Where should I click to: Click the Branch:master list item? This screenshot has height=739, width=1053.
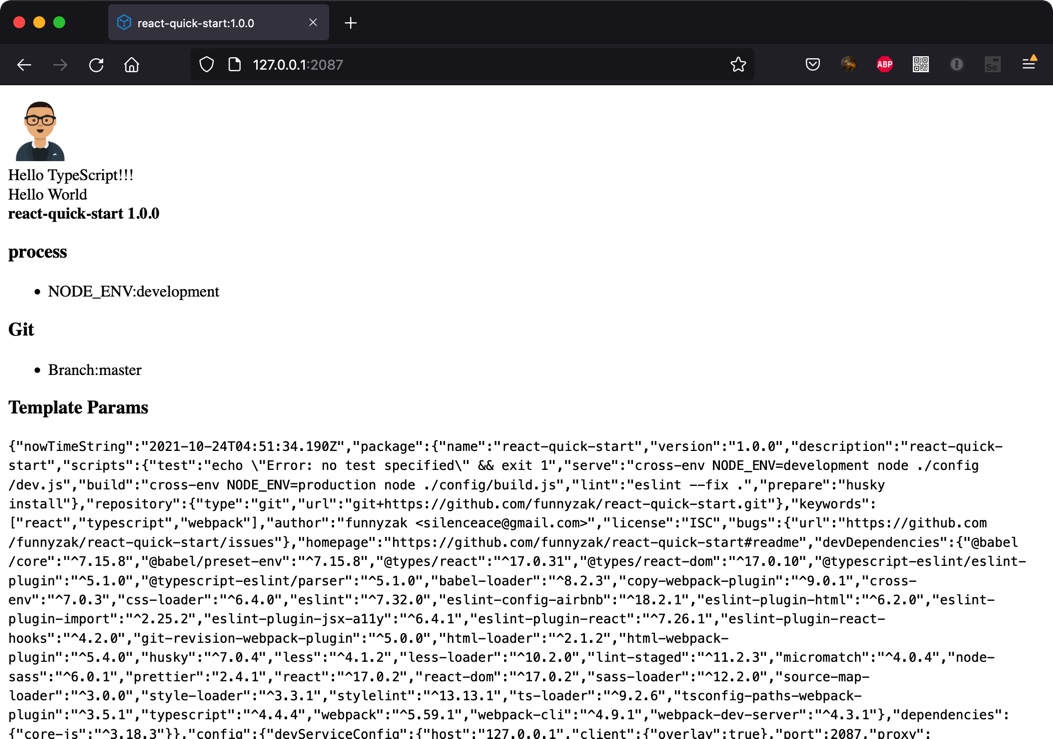coord(95,370)
